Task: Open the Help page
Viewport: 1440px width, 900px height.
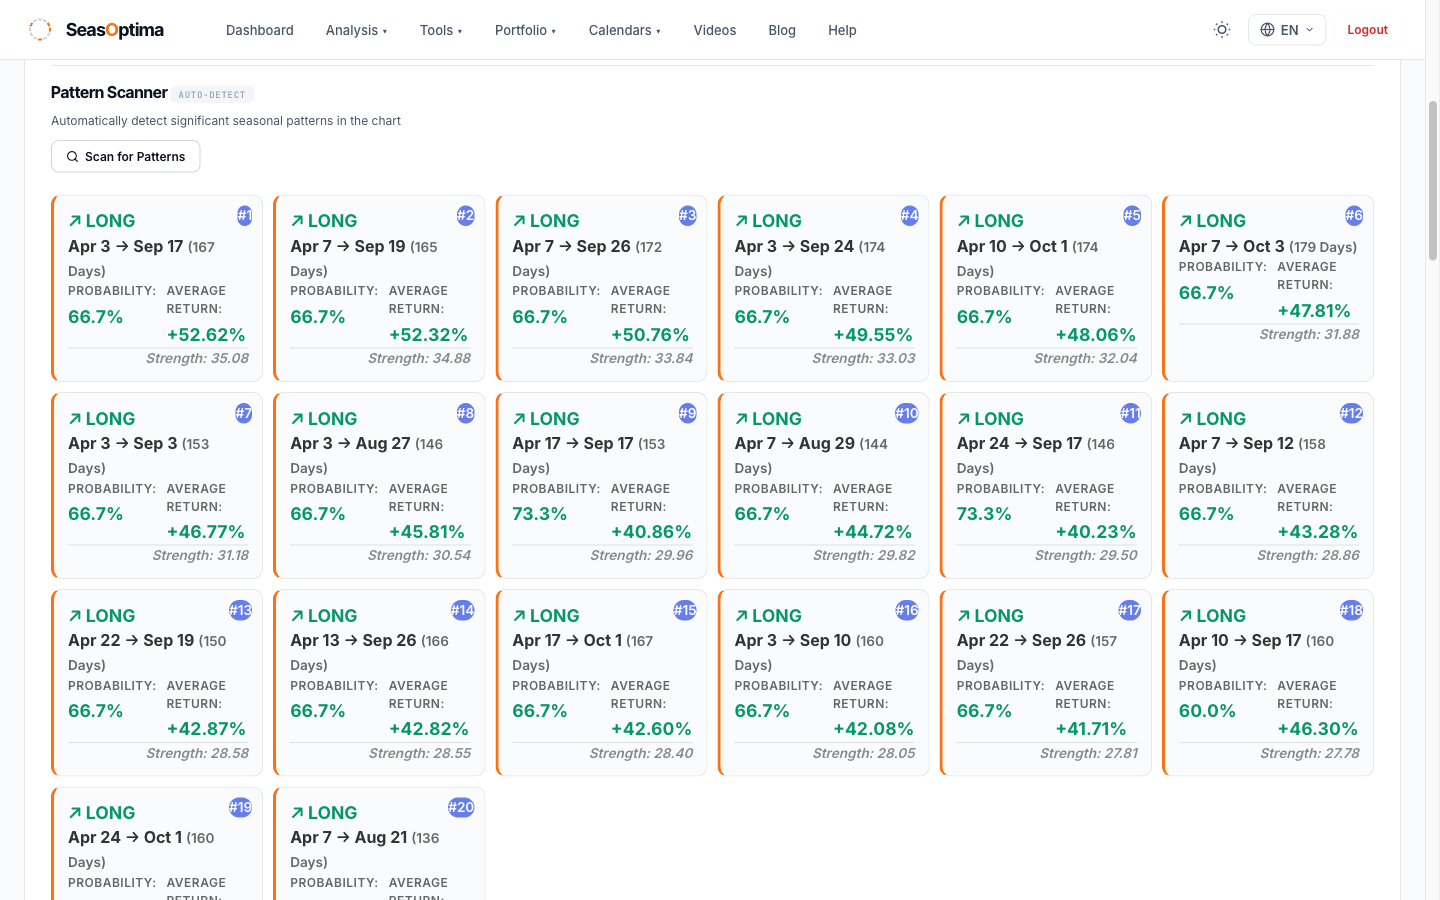Action: click(x=842, y=30)
